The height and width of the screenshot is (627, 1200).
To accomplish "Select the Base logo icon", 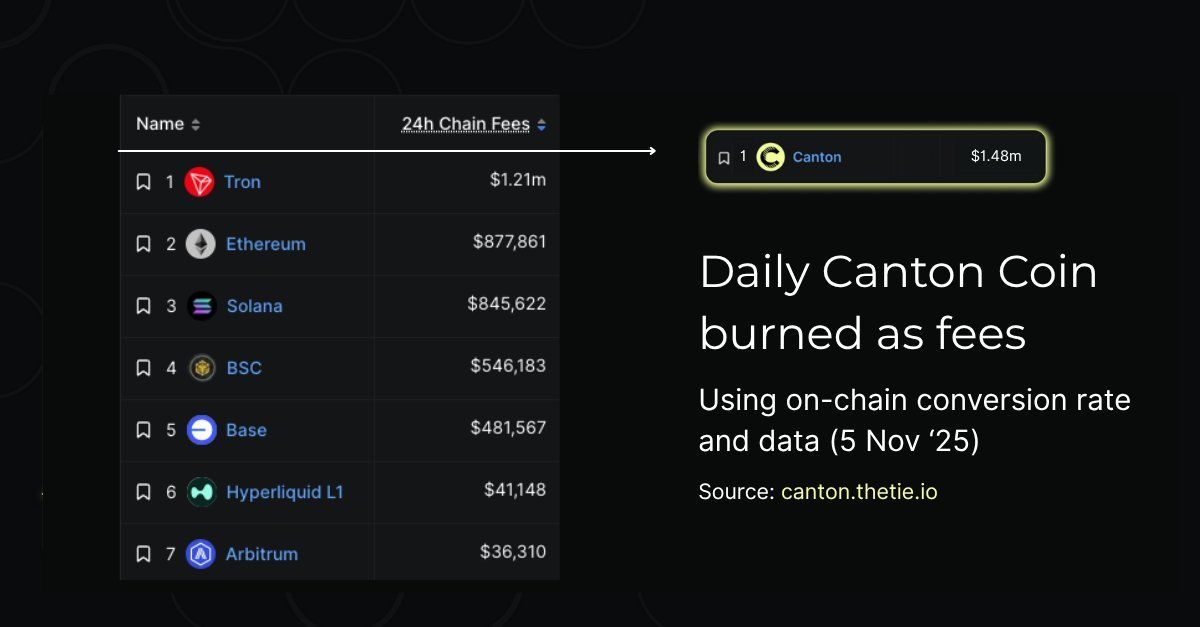I will tap(203, 429).
